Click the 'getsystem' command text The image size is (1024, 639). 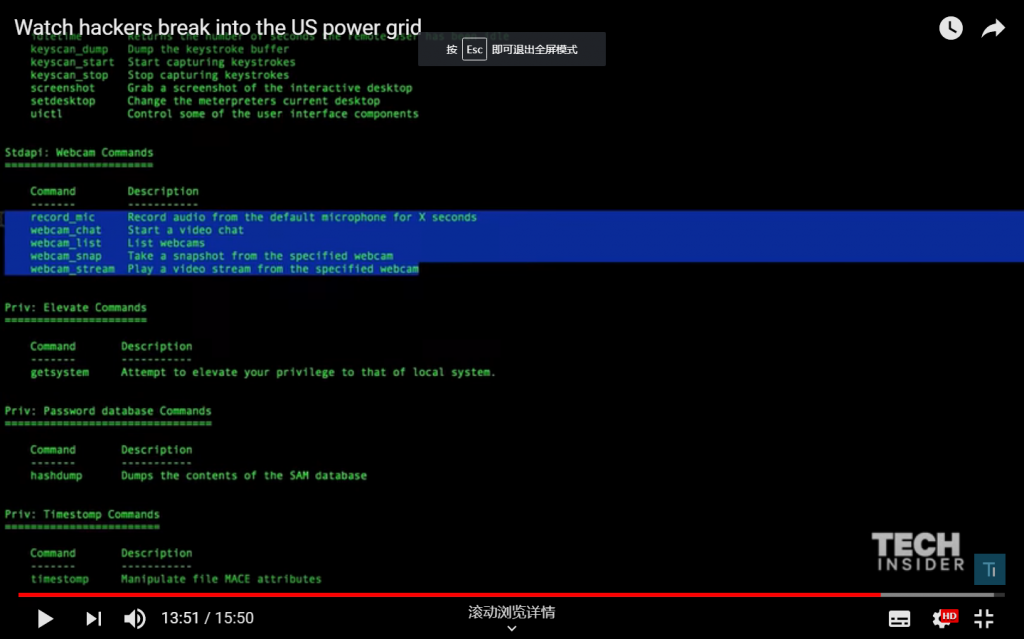click(59, 372)
